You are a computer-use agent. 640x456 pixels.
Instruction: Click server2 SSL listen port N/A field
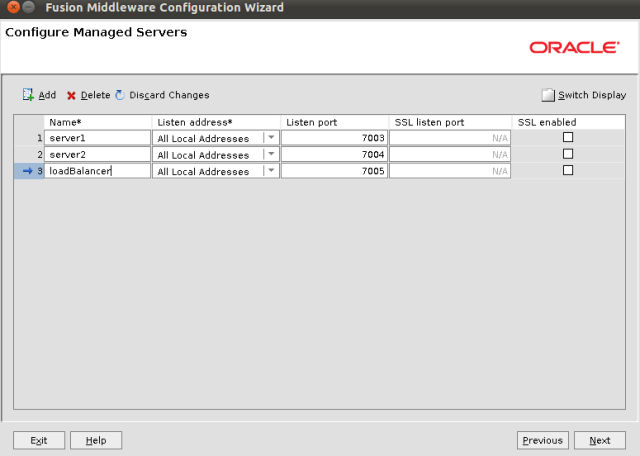[450, 154]
